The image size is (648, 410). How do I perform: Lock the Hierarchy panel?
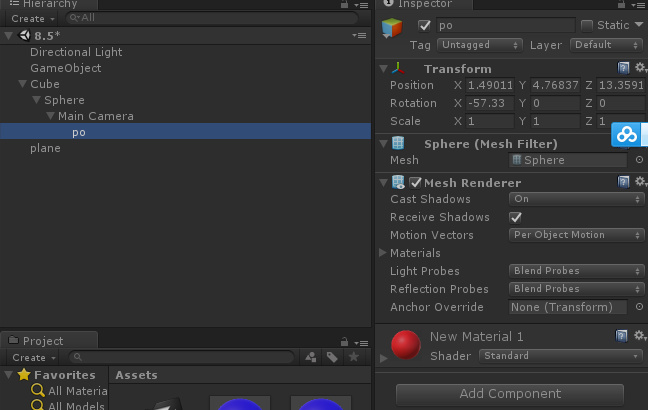[x=344, y=5]
